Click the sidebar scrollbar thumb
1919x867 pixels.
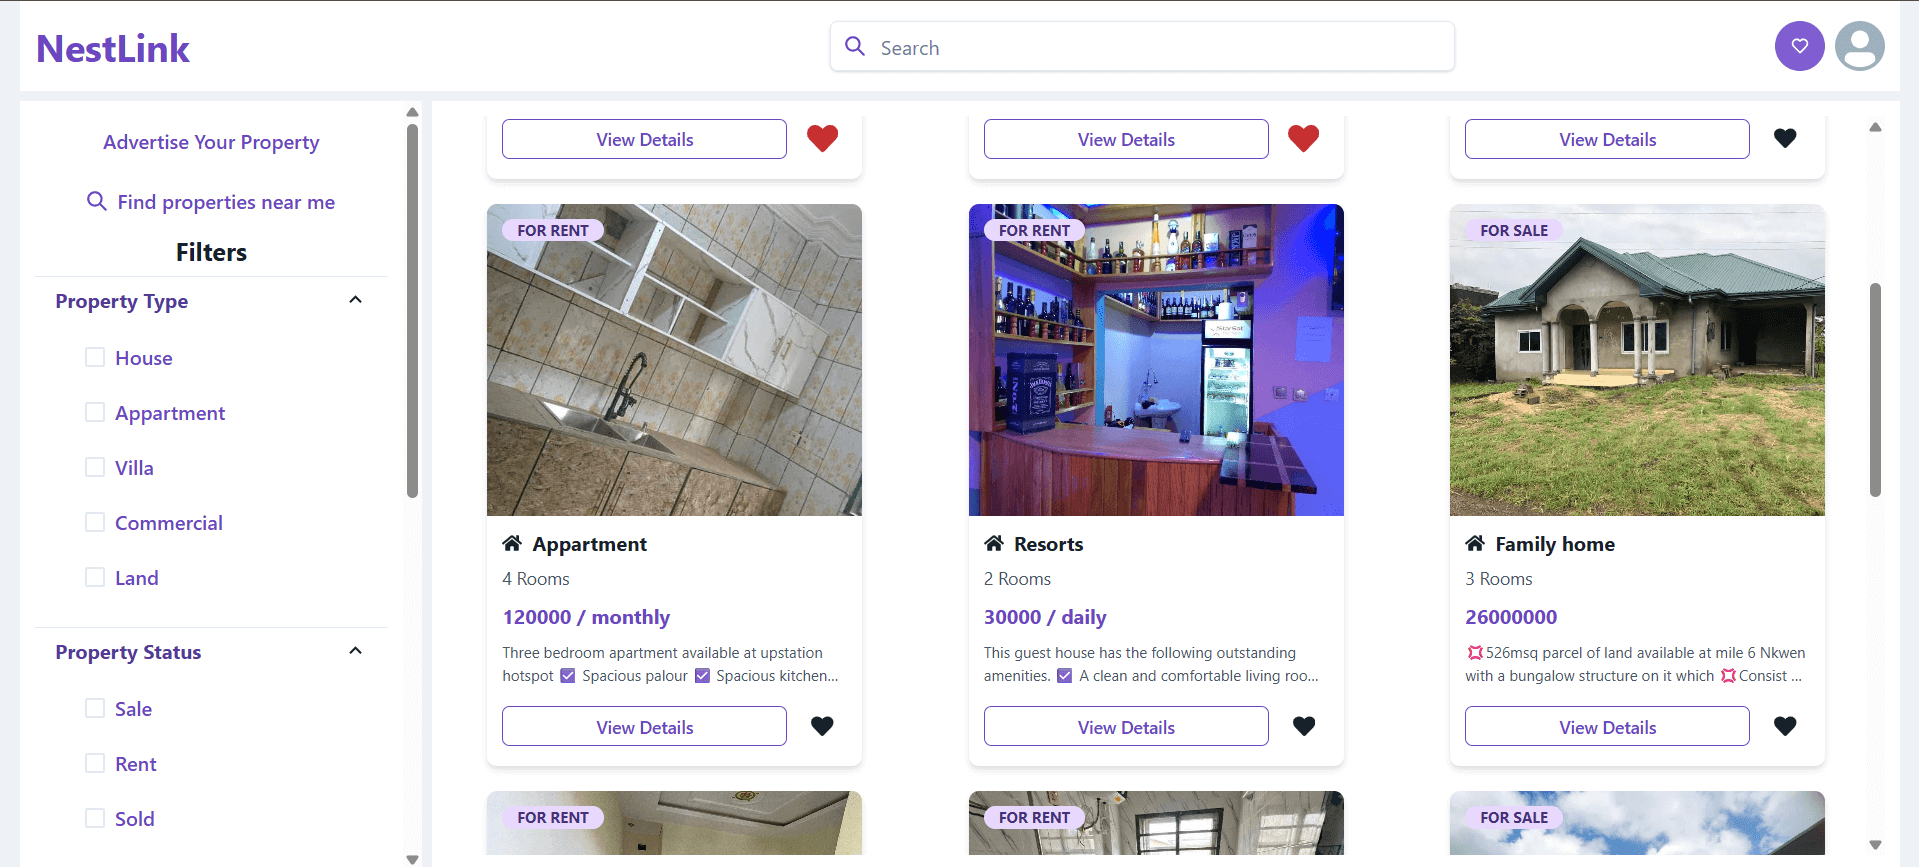pyautogui.click(x=412, y=310)
